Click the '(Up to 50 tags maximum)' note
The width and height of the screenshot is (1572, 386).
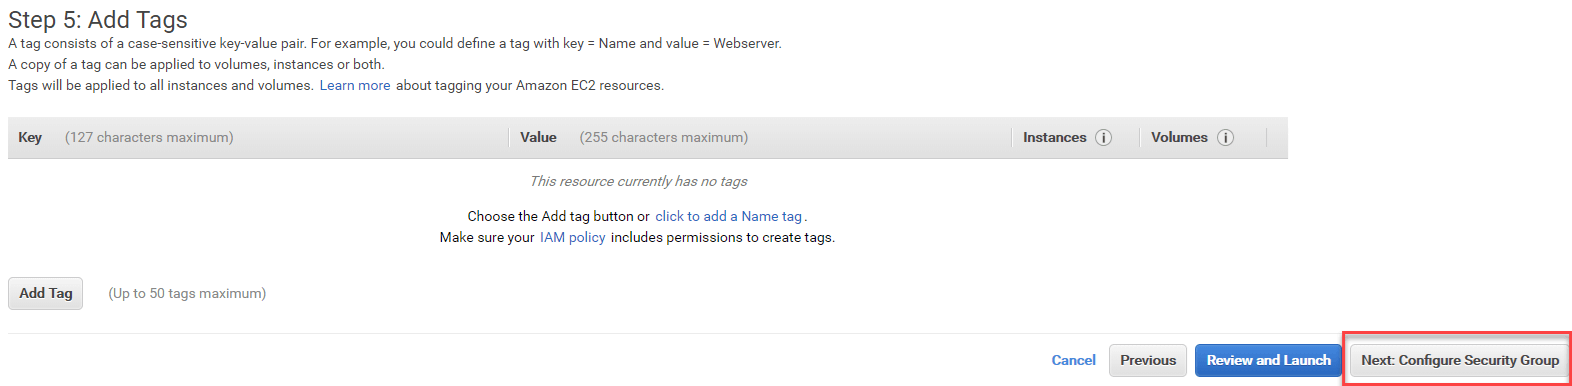click(187, 293)
